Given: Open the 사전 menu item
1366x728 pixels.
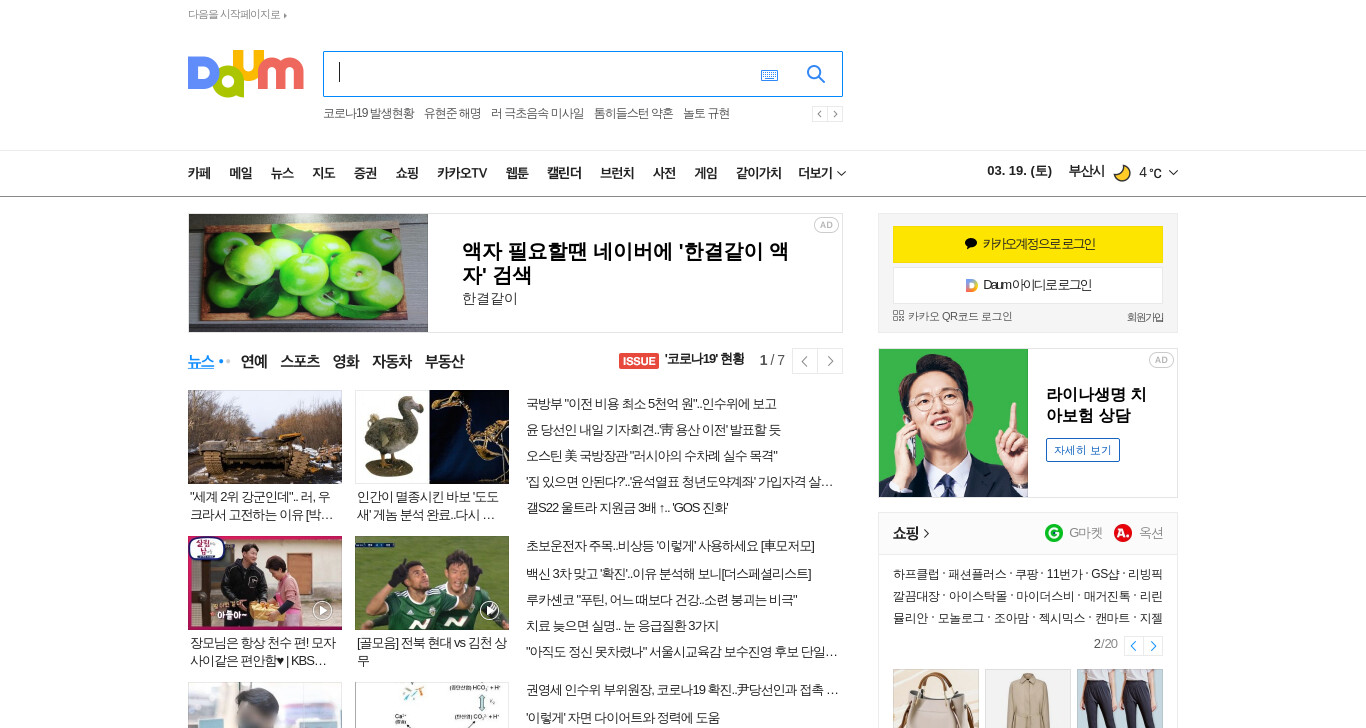Looking at the screenshot, I should pos(664,173).
